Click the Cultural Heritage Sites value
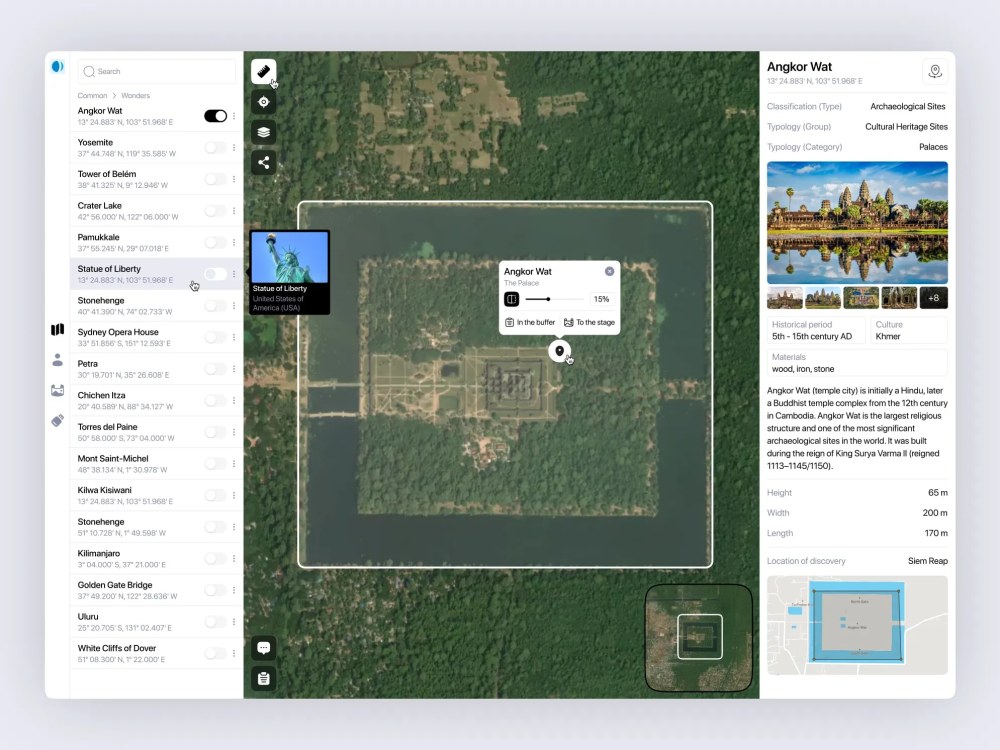Screen dimensions: 1000x750 (x=906, y=127)
